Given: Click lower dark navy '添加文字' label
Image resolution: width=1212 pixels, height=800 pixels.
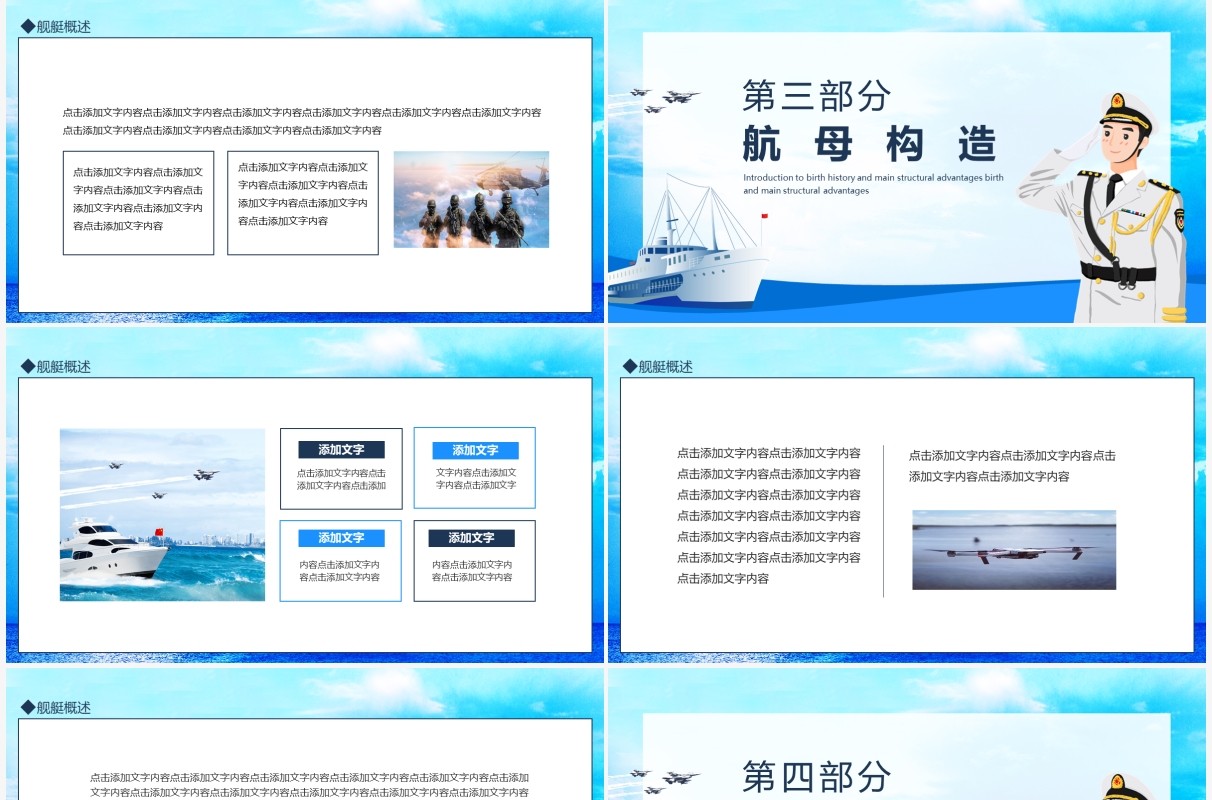Looking at the screenshot, I should [471, 538].
